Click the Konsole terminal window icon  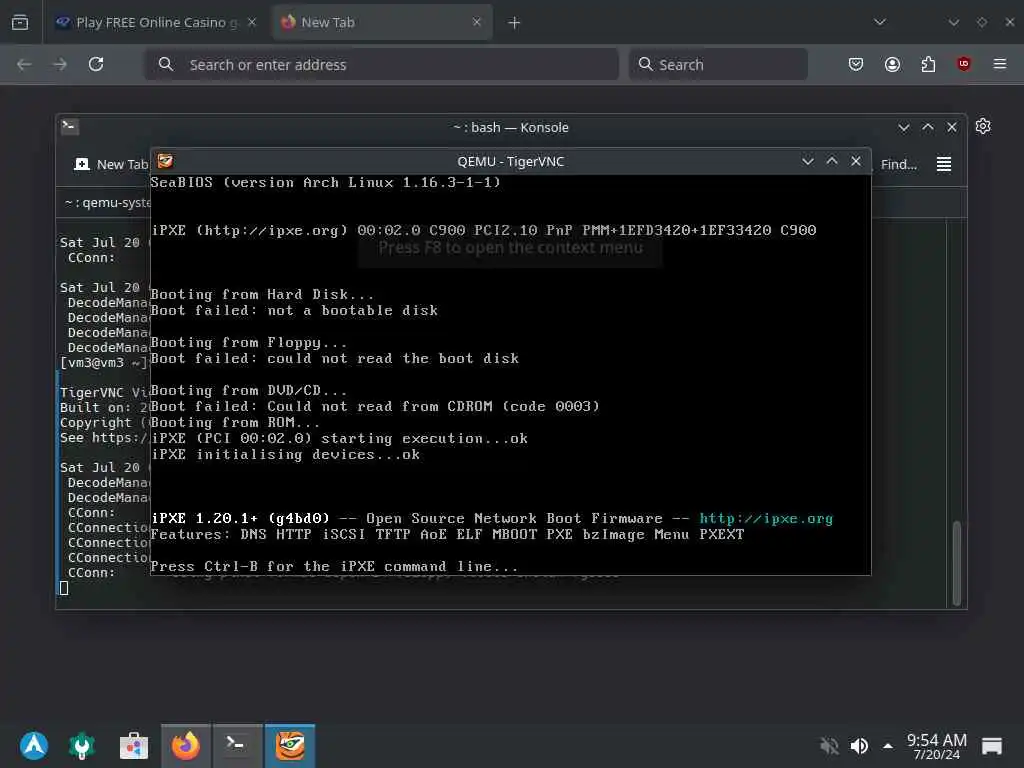(70, 126)
